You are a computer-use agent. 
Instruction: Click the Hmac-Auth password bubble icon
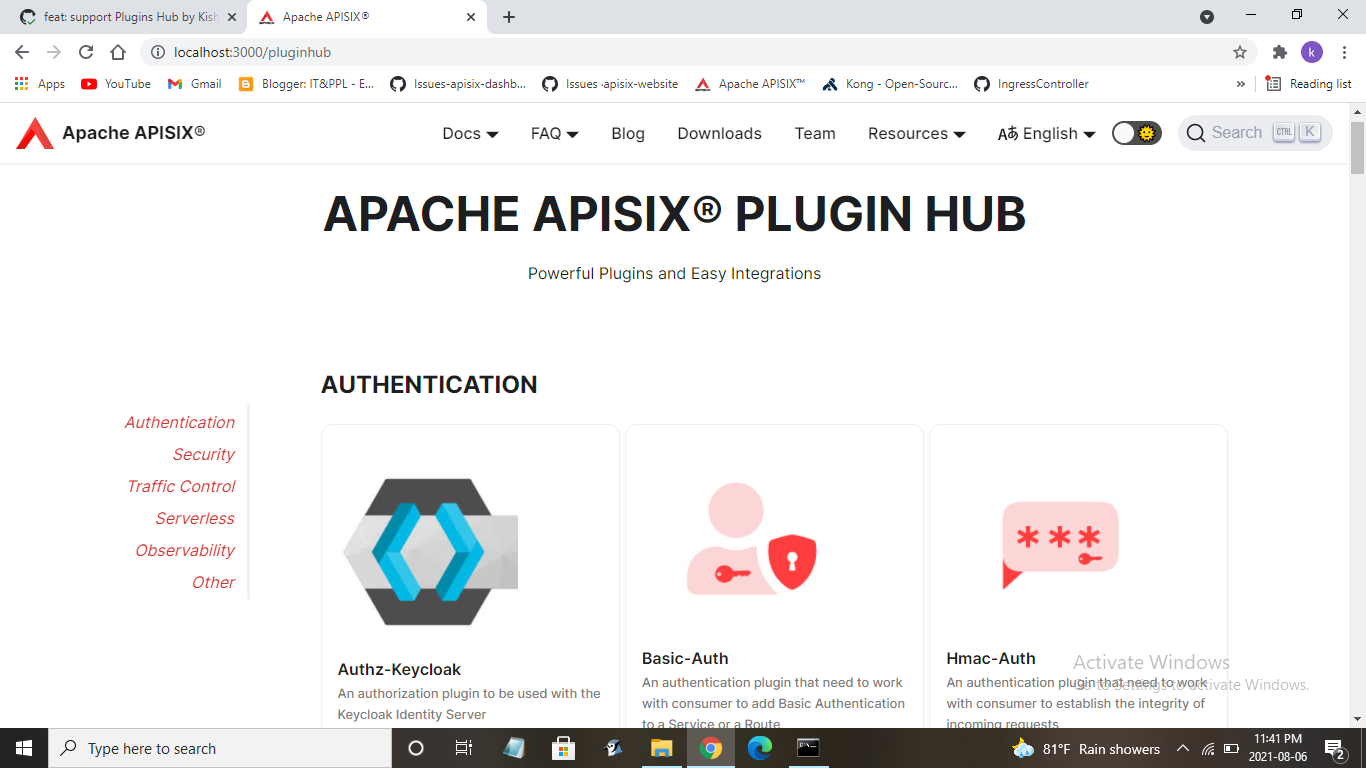coord(1060,545)
